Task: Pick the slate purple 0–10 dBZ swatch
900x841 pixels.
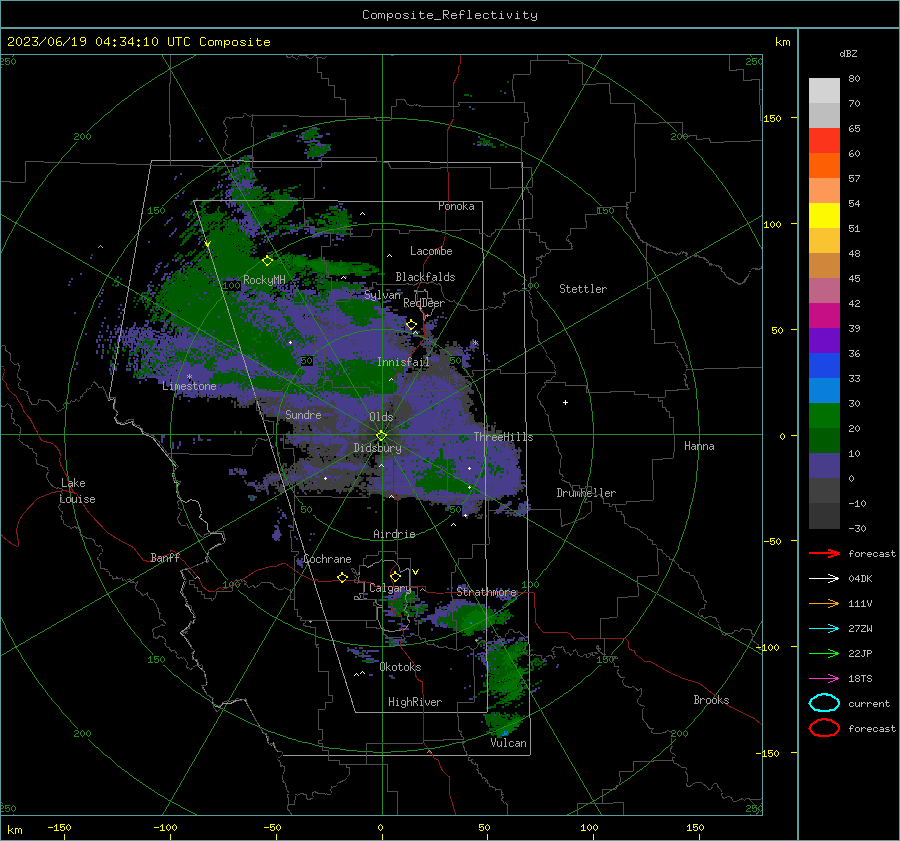Action: (x=824, y=465)
